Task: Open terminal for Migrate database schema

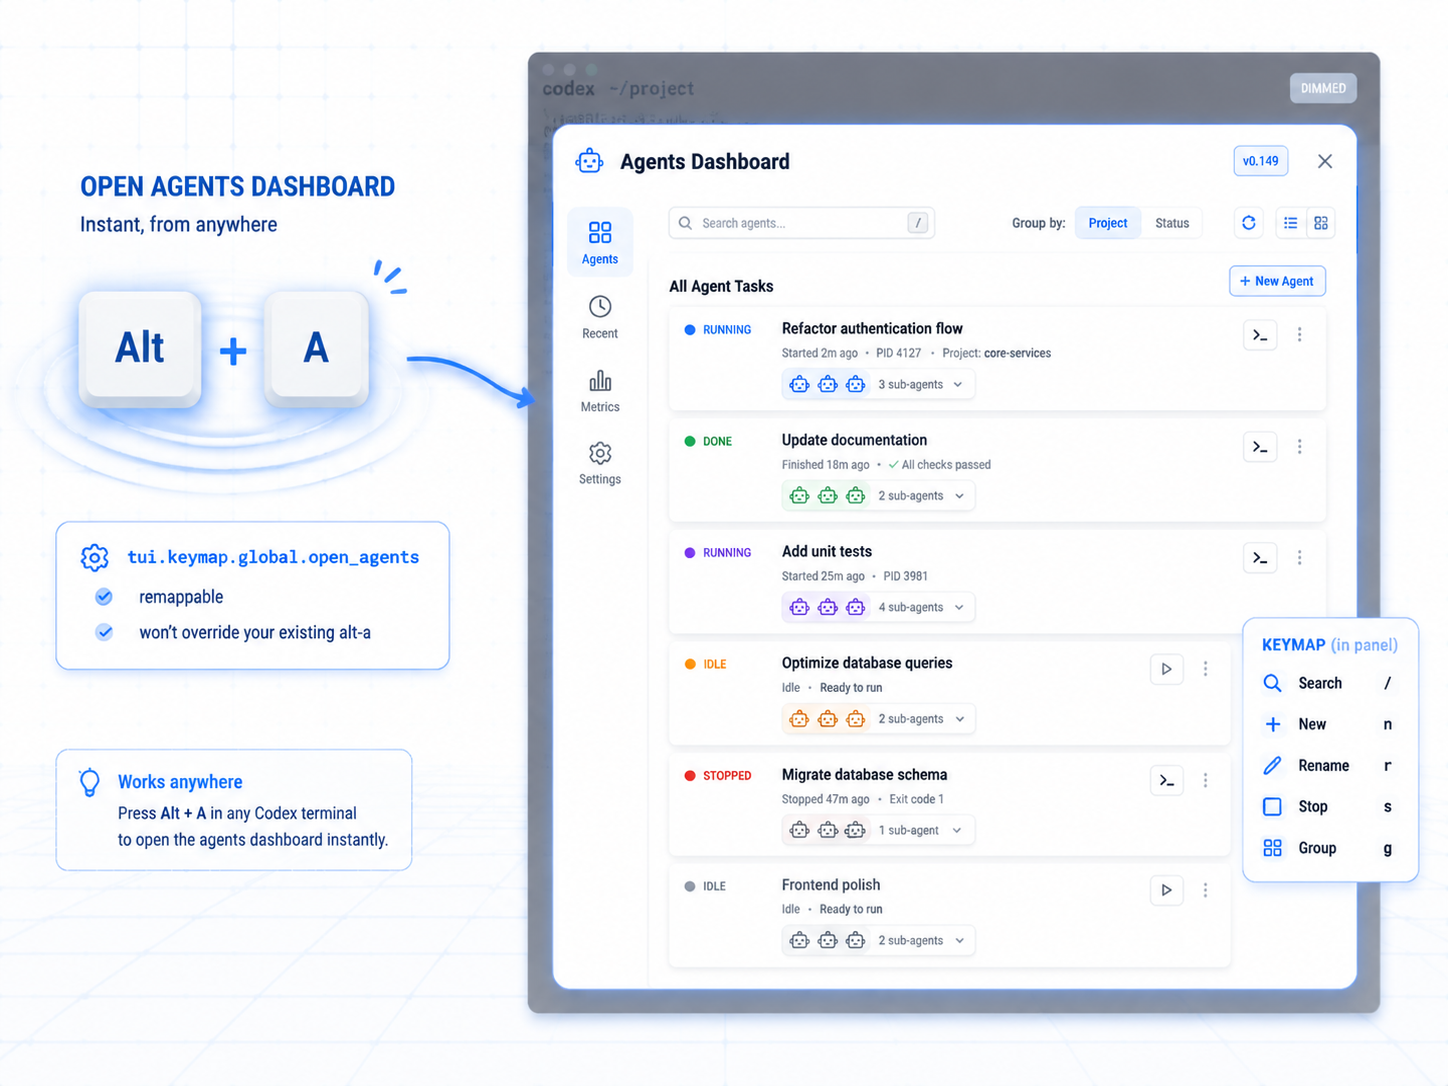Action: 1166,781
